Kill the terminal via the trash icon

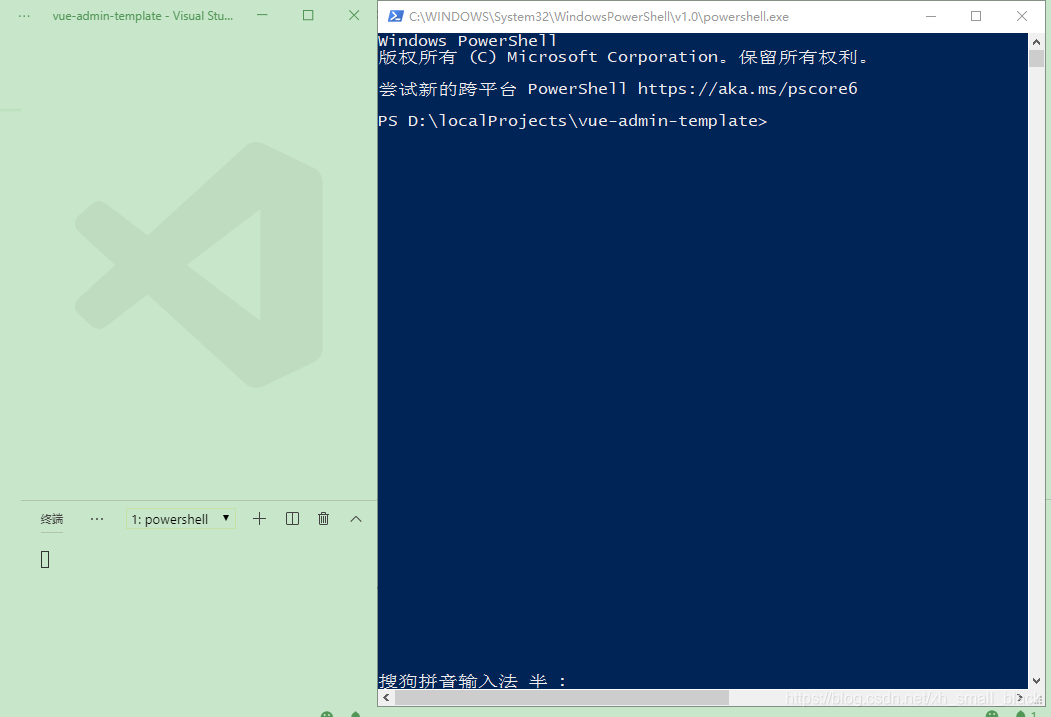[323, 518]
